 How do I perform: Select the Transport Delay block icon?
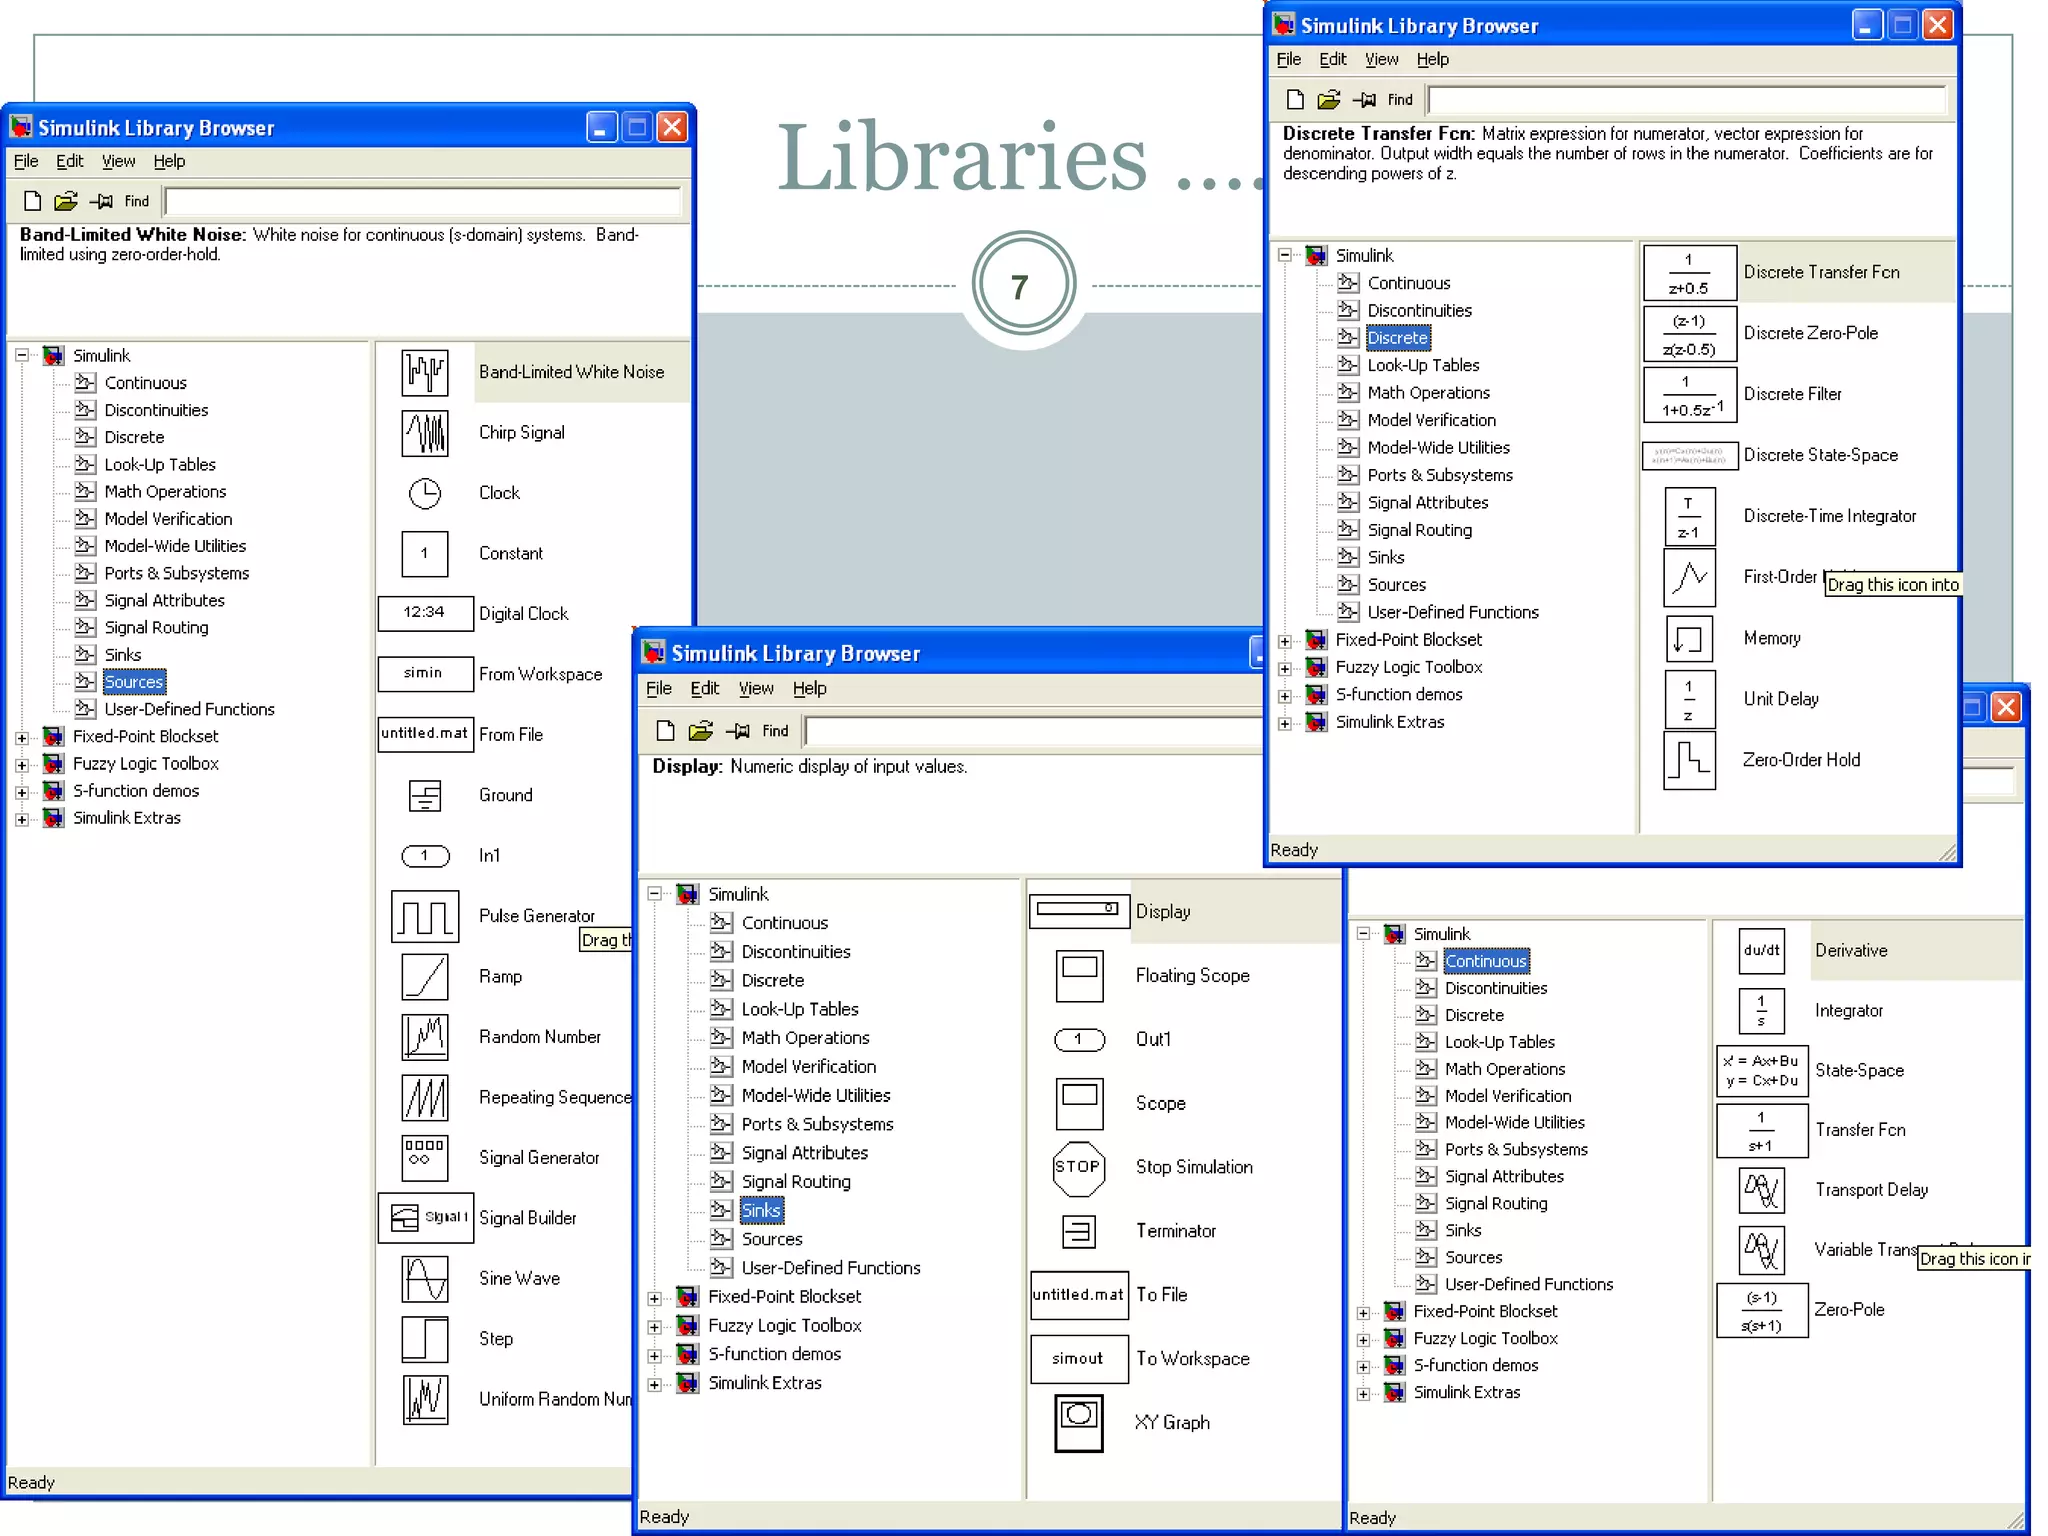tap(1761, 1190)
